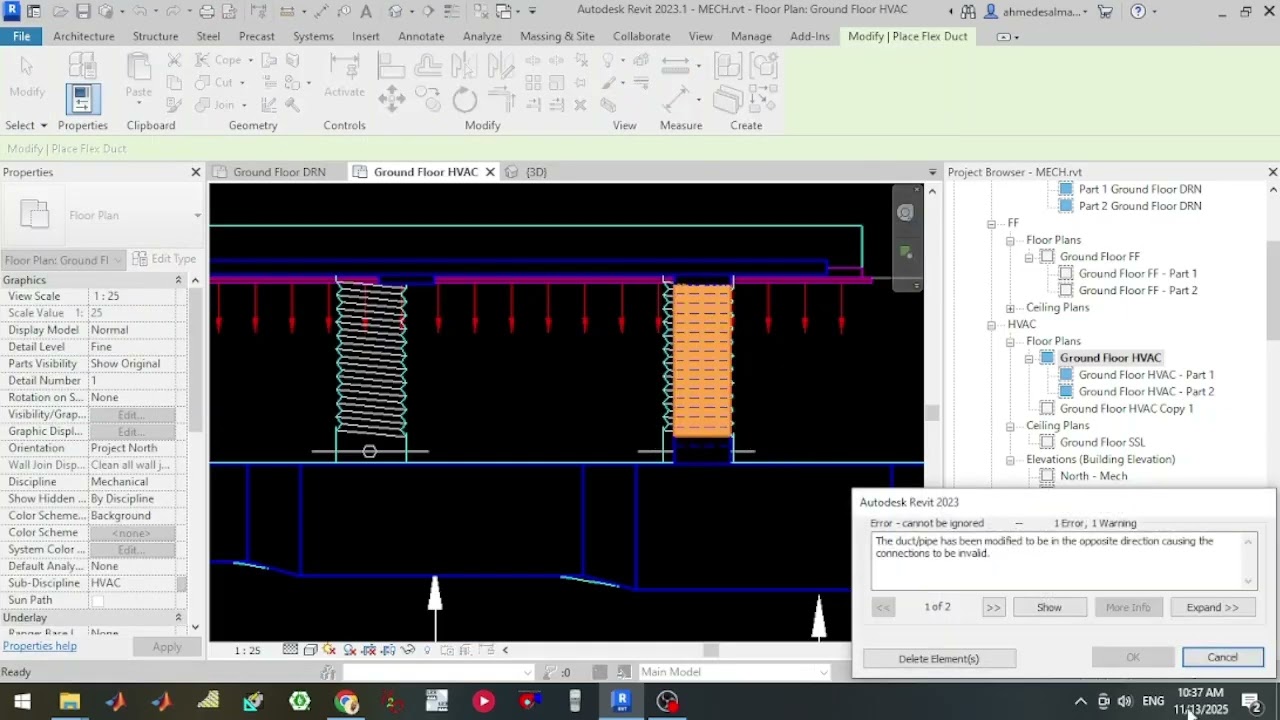Close the Ground Floor HVAC view tab
This screenshot has height=720, width=1280.
(490, 172)
